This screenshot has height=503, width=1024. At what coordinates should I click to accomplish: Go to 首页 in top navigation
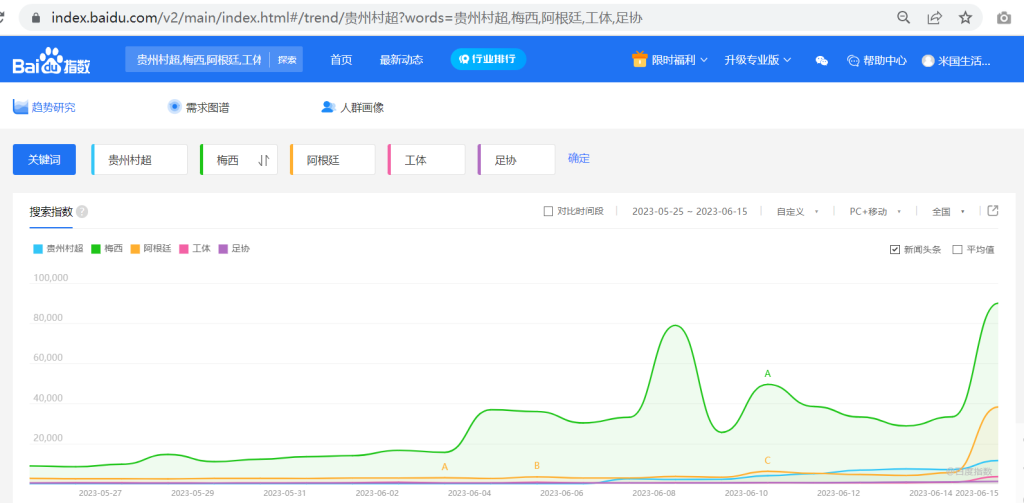pyautogui.click(x=341, y=60)
